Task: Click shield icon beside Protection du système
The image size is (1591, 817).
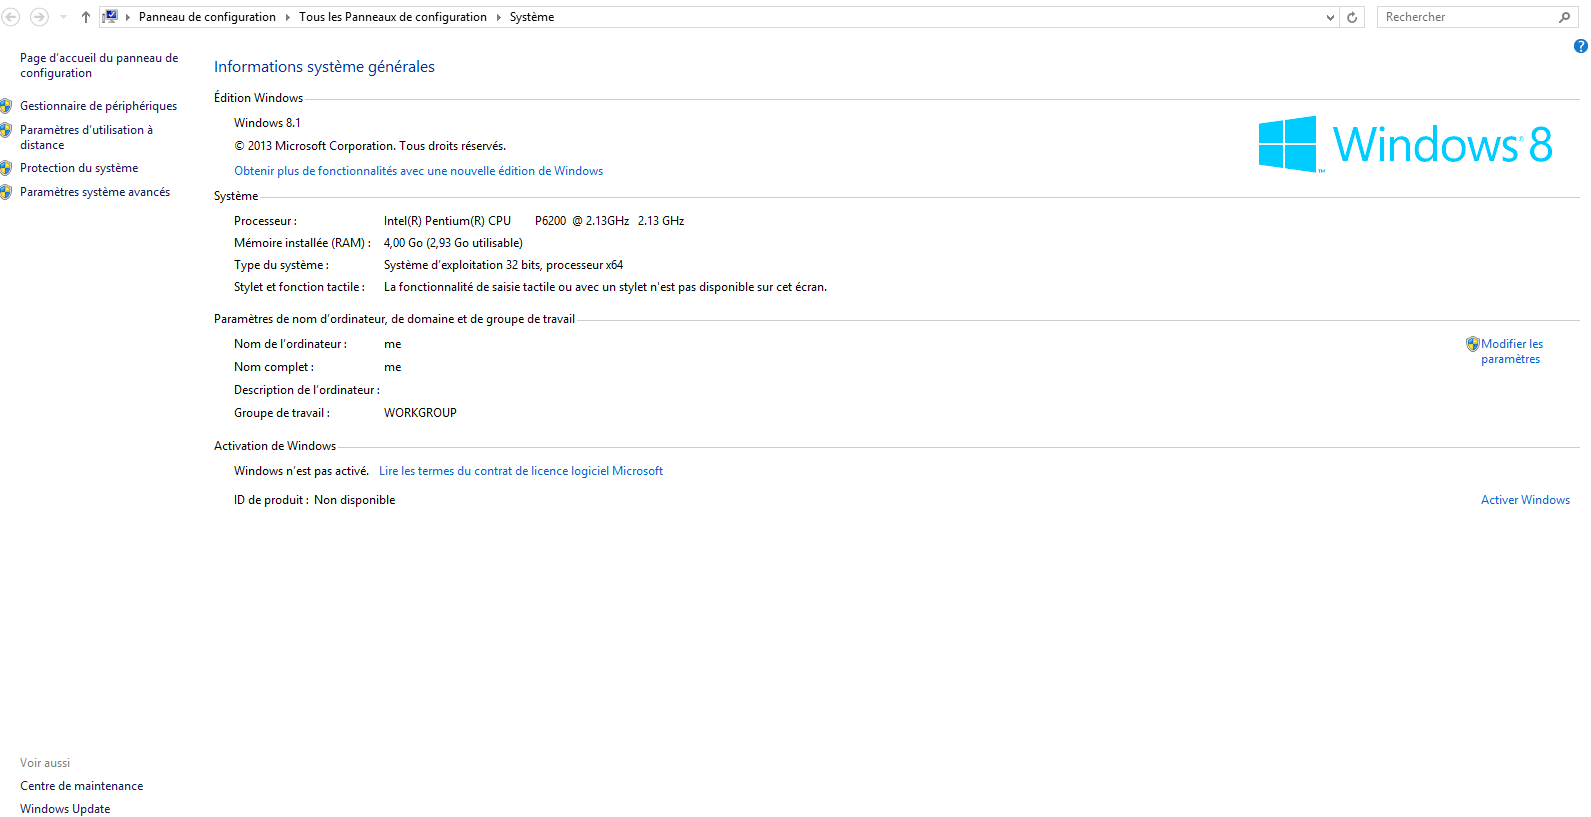Action: 7,168
